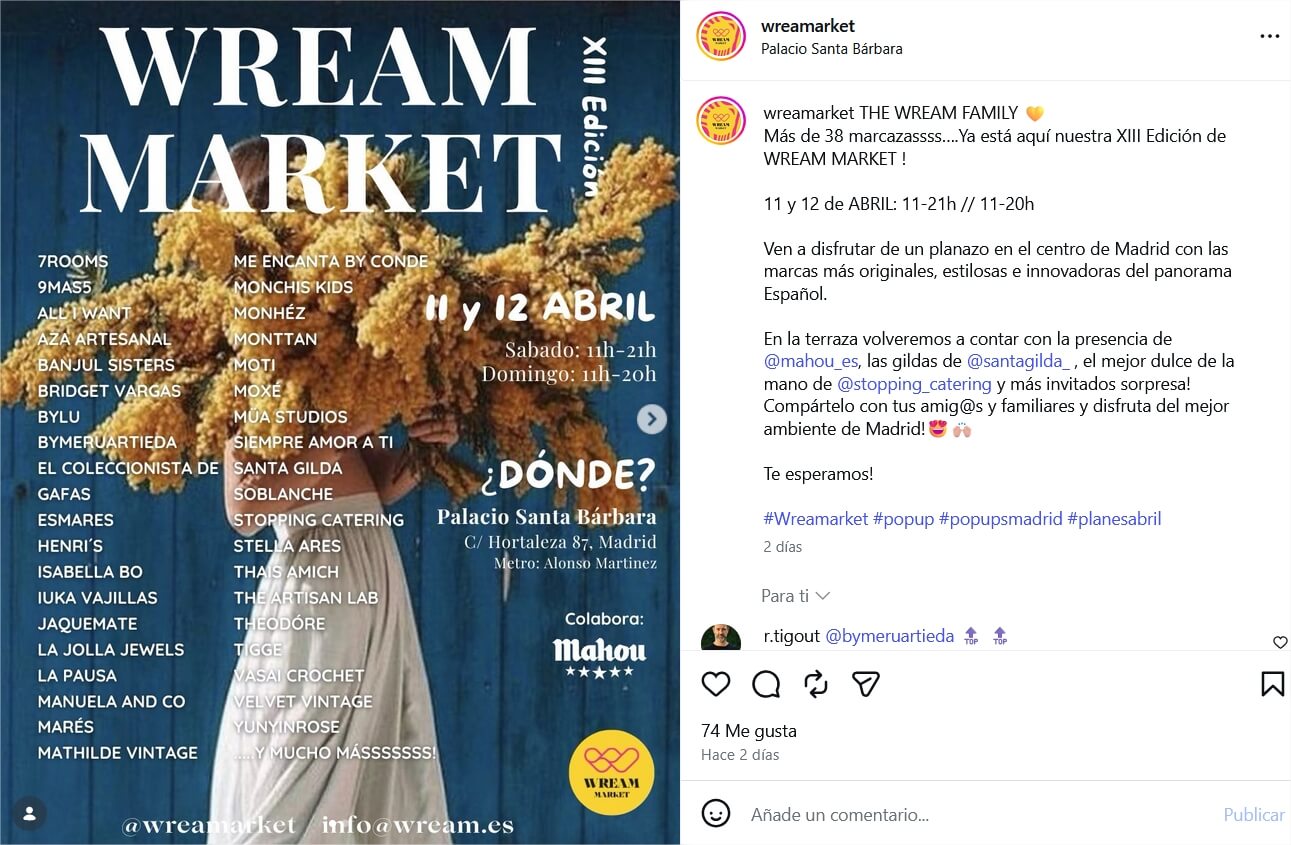This screenshot has height=845, width=1291.
Task: Open comments via the speech bubble icon
Action: (766, 684)
